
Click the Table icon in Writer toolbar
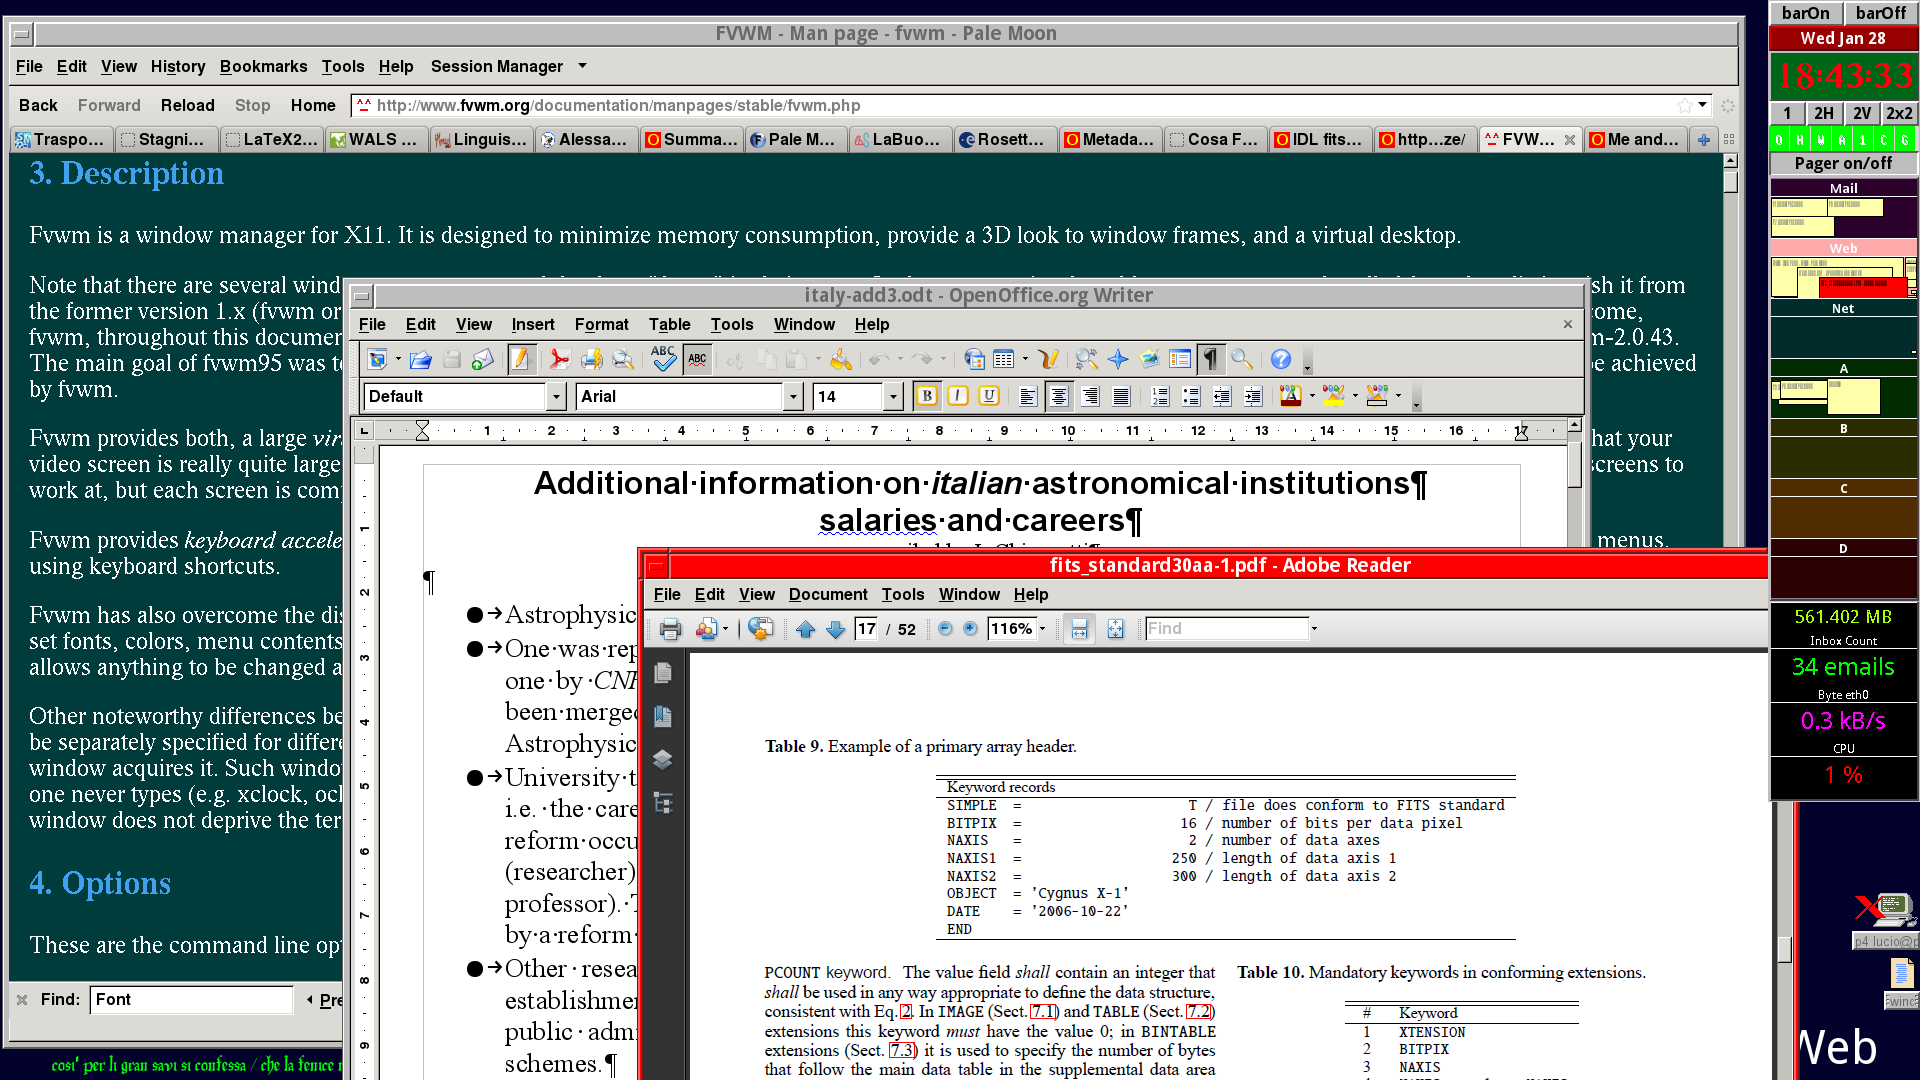click(x=1004, y=360)
